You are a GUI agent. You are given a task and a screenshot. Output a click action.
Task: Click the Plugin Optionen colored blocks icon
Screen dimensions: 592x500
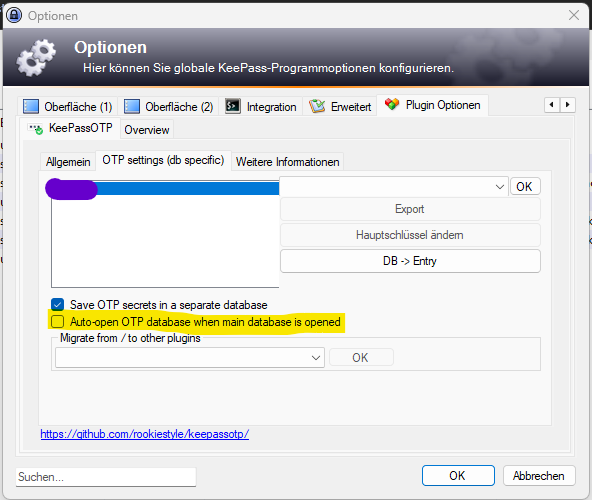coord(392,104)
